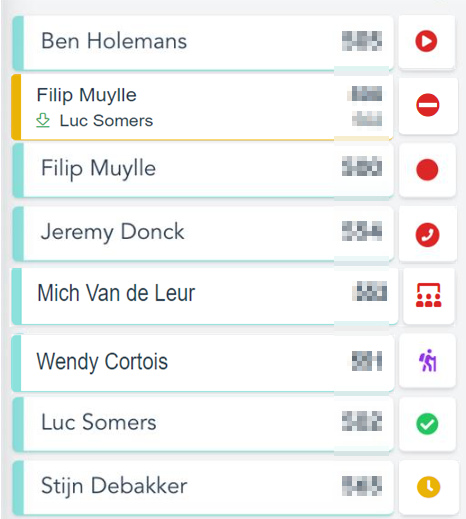Viewport: 466px width, 519px height.
Task: Click the yellow clock icon beside Stijn Debakker
Action: [x=428, y=487]
